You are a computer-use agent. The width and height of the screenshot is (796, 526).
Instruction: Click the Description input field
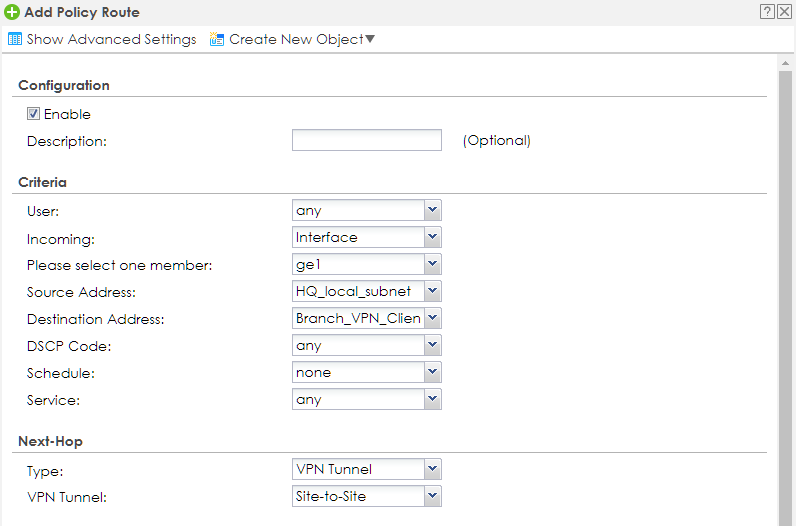[366, 140]
